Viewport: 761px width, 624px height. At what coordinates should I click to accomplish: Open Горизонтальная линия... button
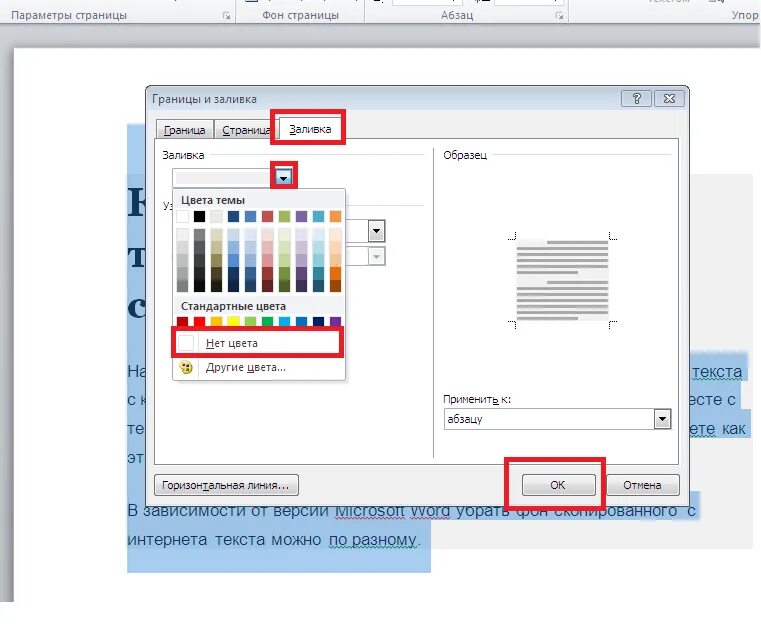click(x=226, y=485)
